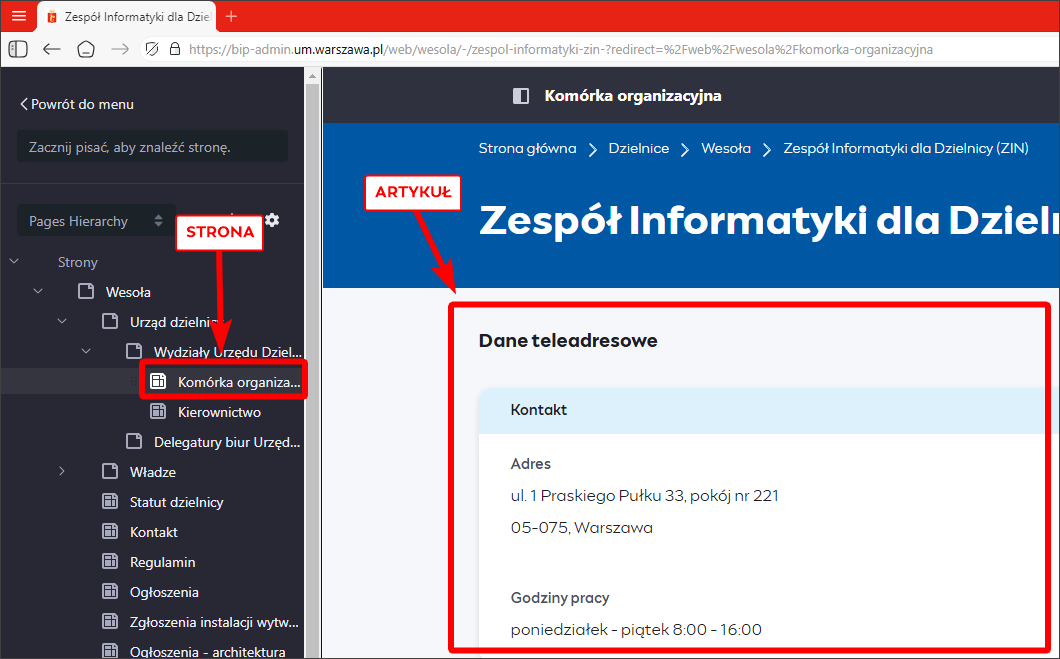Image resolution: width=1060 pixels, height=659 pixels.
Task: Click the Powrót do menu link
Action: [77, 104]
